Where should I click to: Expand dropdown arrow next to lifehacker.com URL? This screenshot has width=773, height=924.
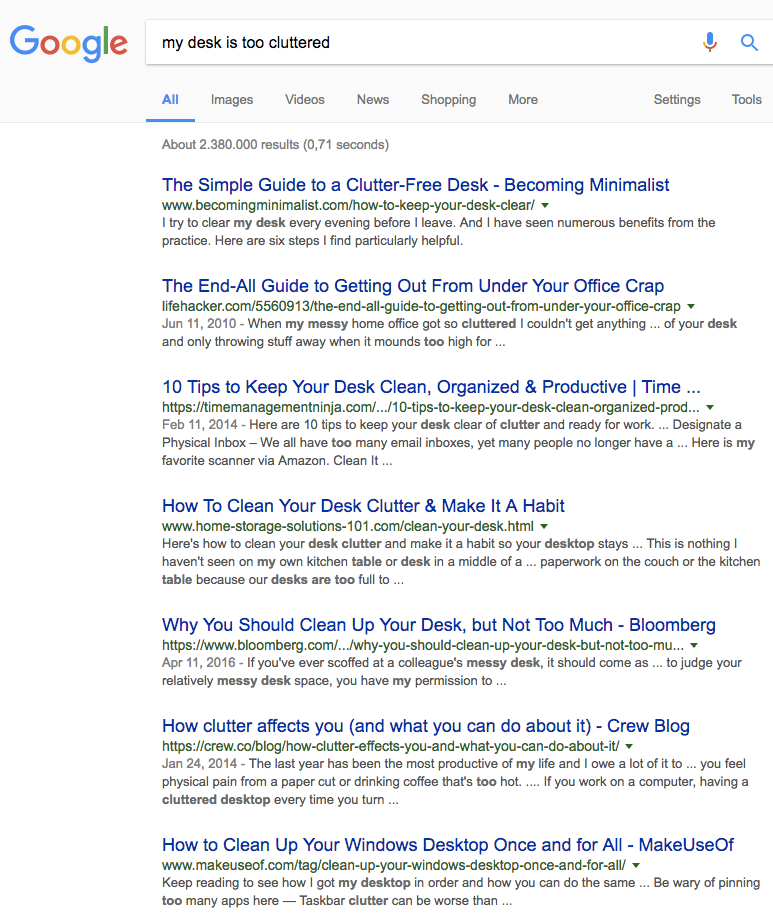point(691,306)
